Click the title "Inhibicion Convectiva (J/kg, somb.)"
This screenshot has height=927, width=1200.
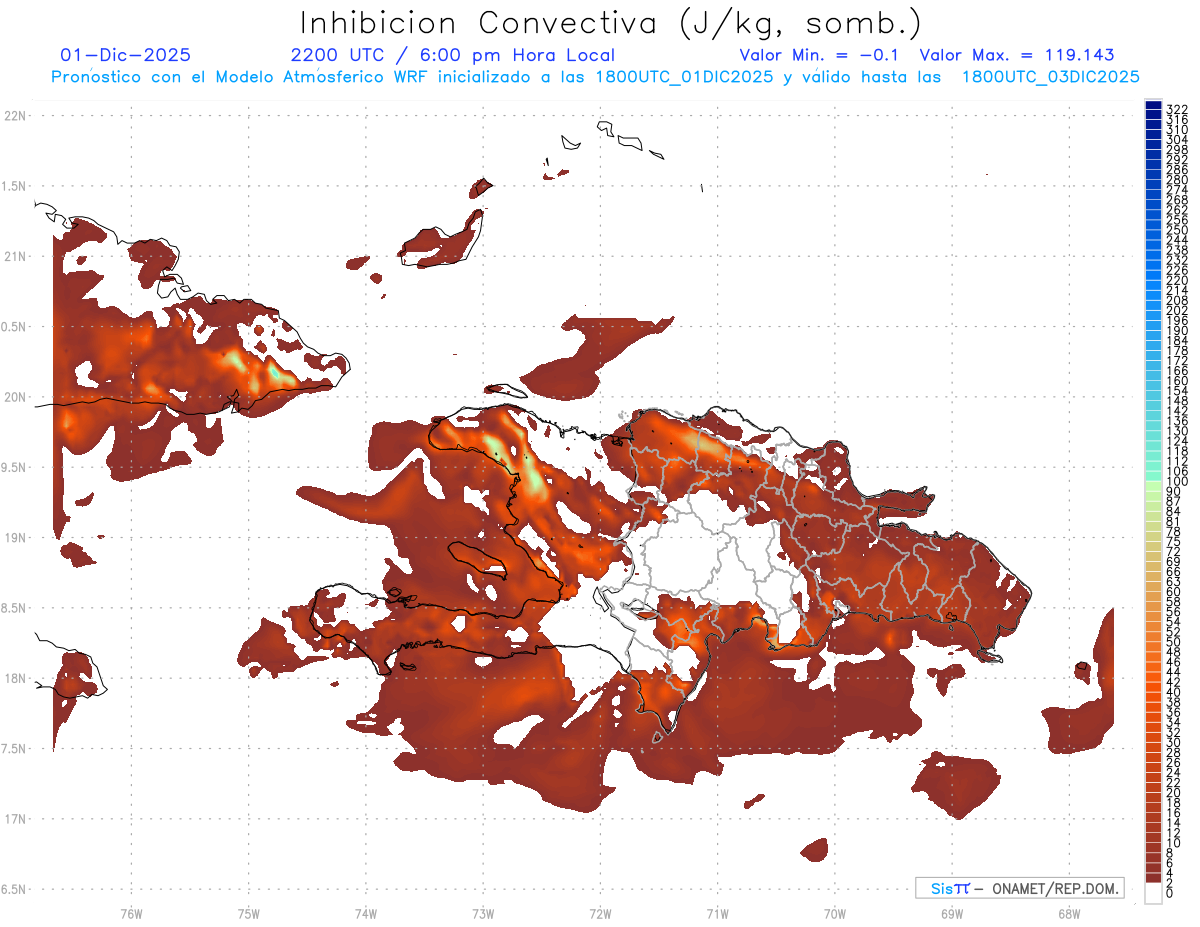click(611, 24)
